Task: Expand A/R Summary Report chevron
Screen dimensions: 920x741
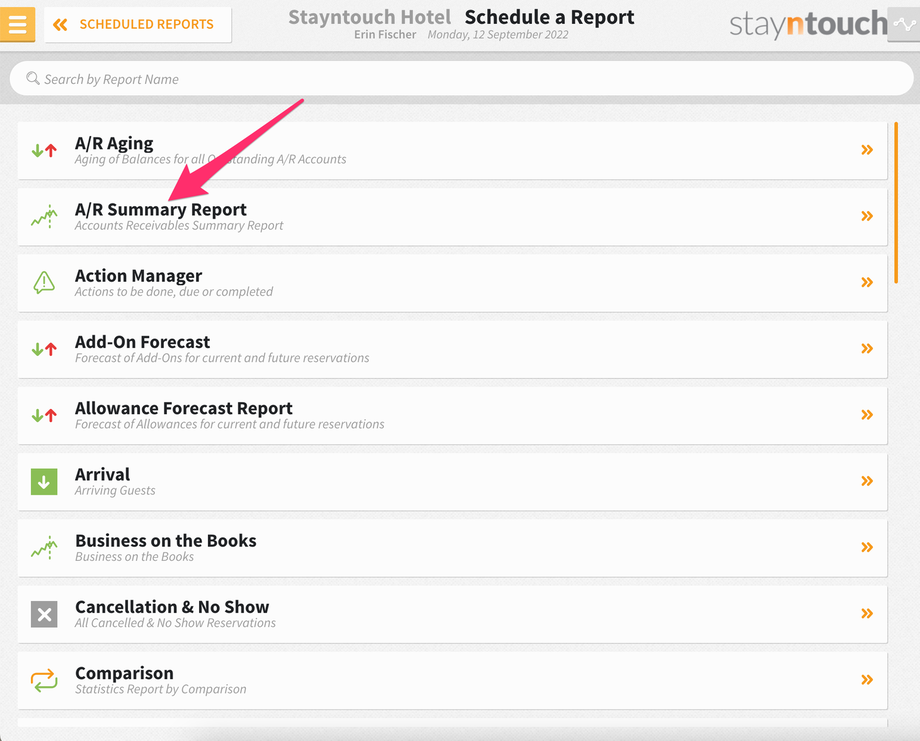Action: pyautogui.click(x=867, y=216)
